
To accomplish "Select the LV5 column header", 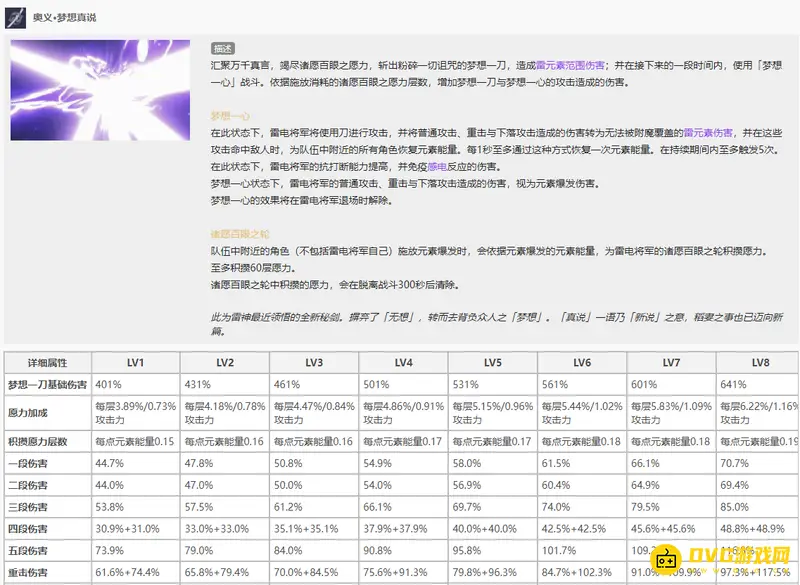I will click(x=491, y=362).
